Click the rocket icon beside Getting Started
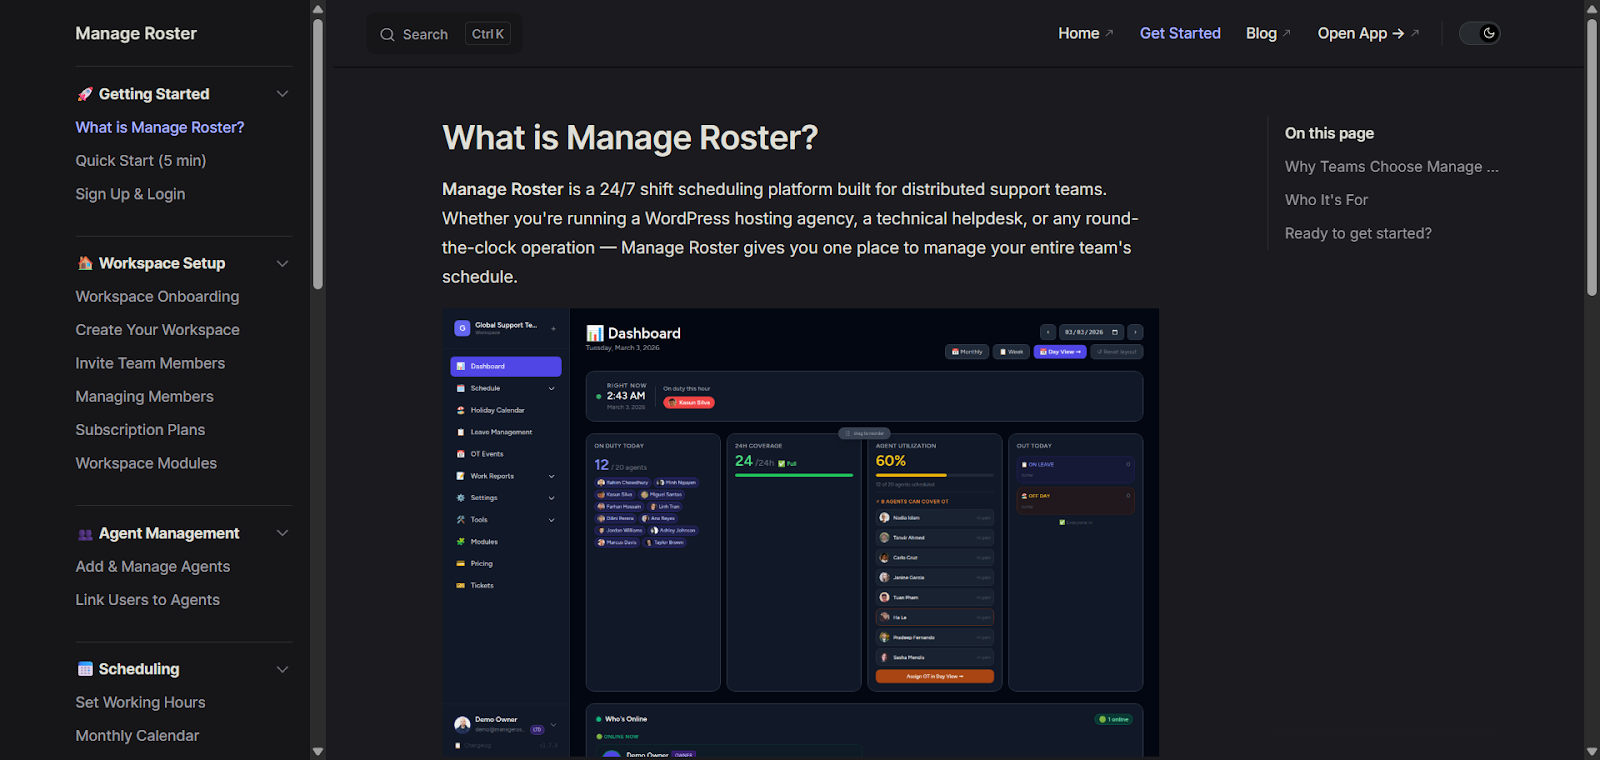The height and width of the screenshot is (760, 1600). pos(85,94)
